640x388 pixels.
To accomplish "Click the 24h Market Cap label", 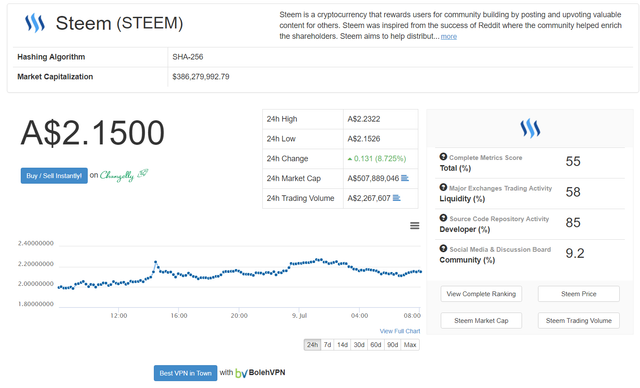I will [294, 178].
